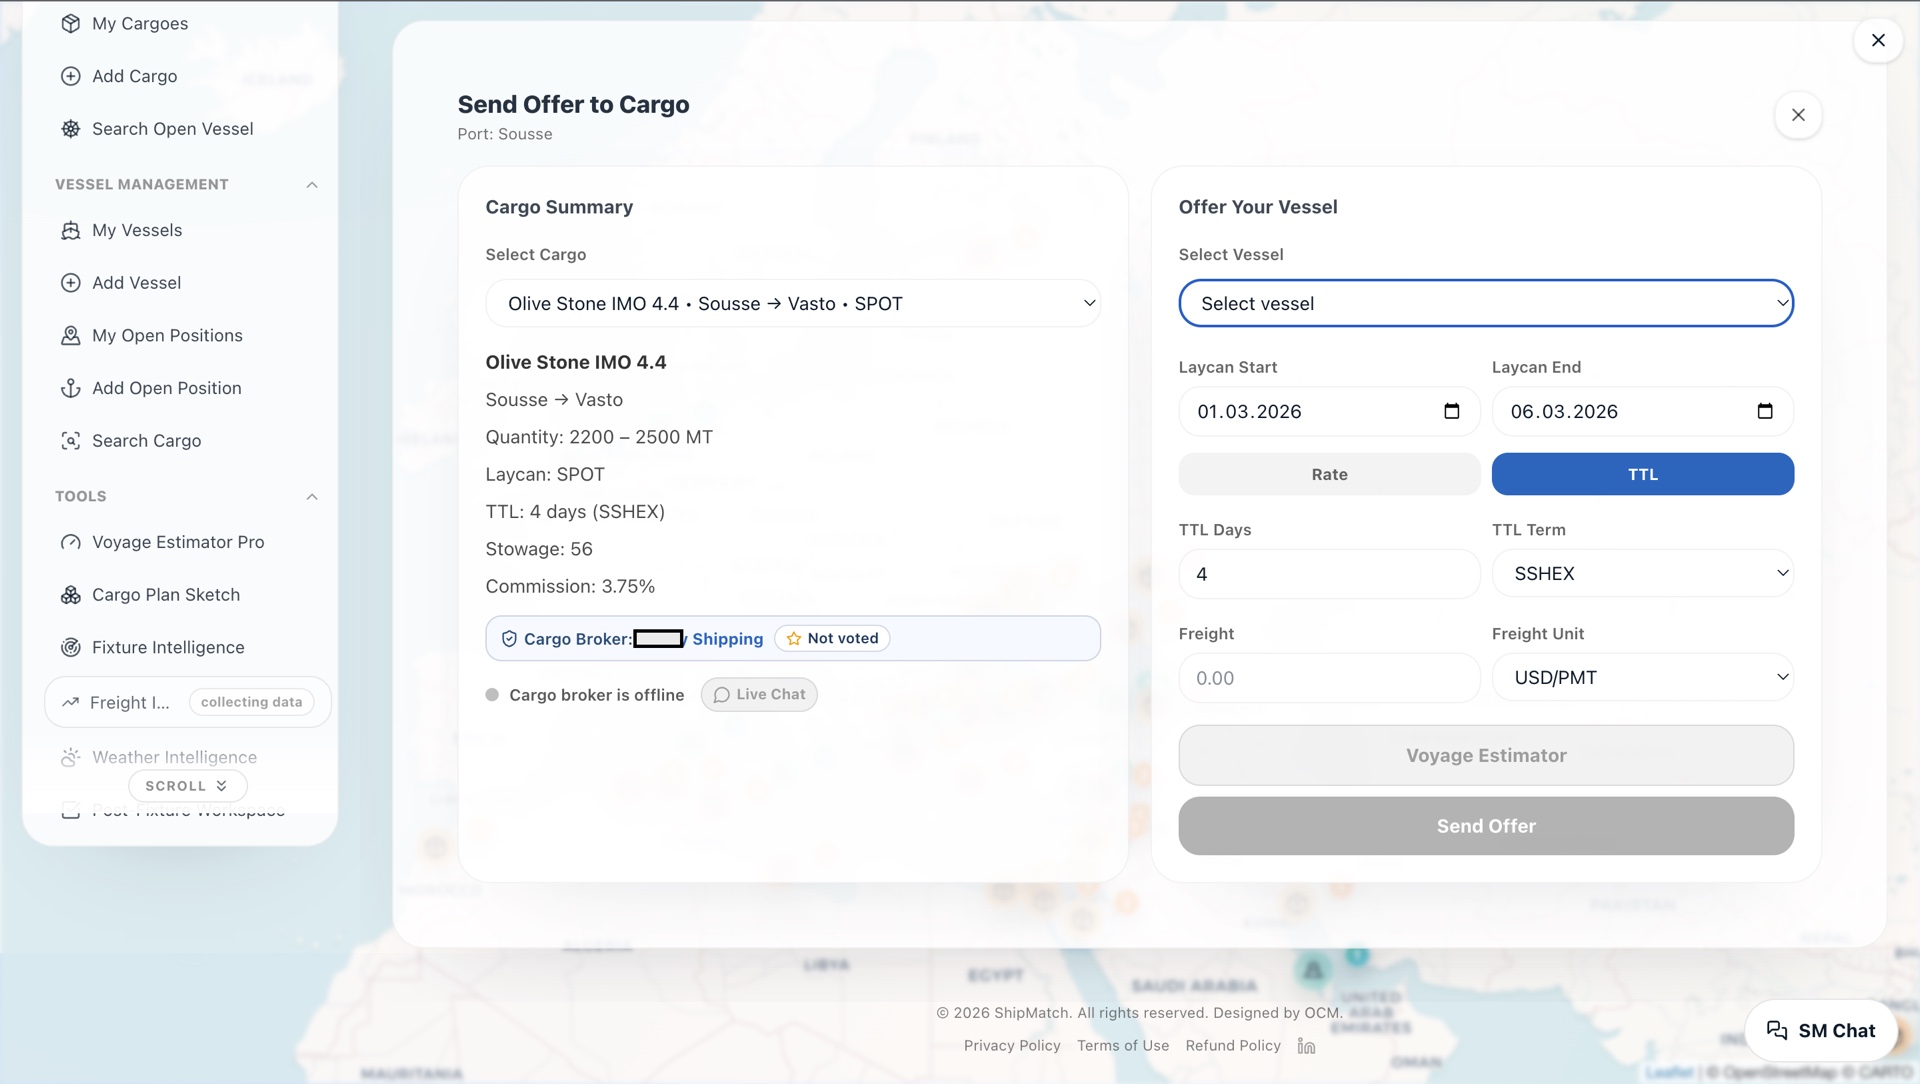Open Search Cargo in the sidebar
This screenshot has height=1084, width=1920.
pos(146,441)
